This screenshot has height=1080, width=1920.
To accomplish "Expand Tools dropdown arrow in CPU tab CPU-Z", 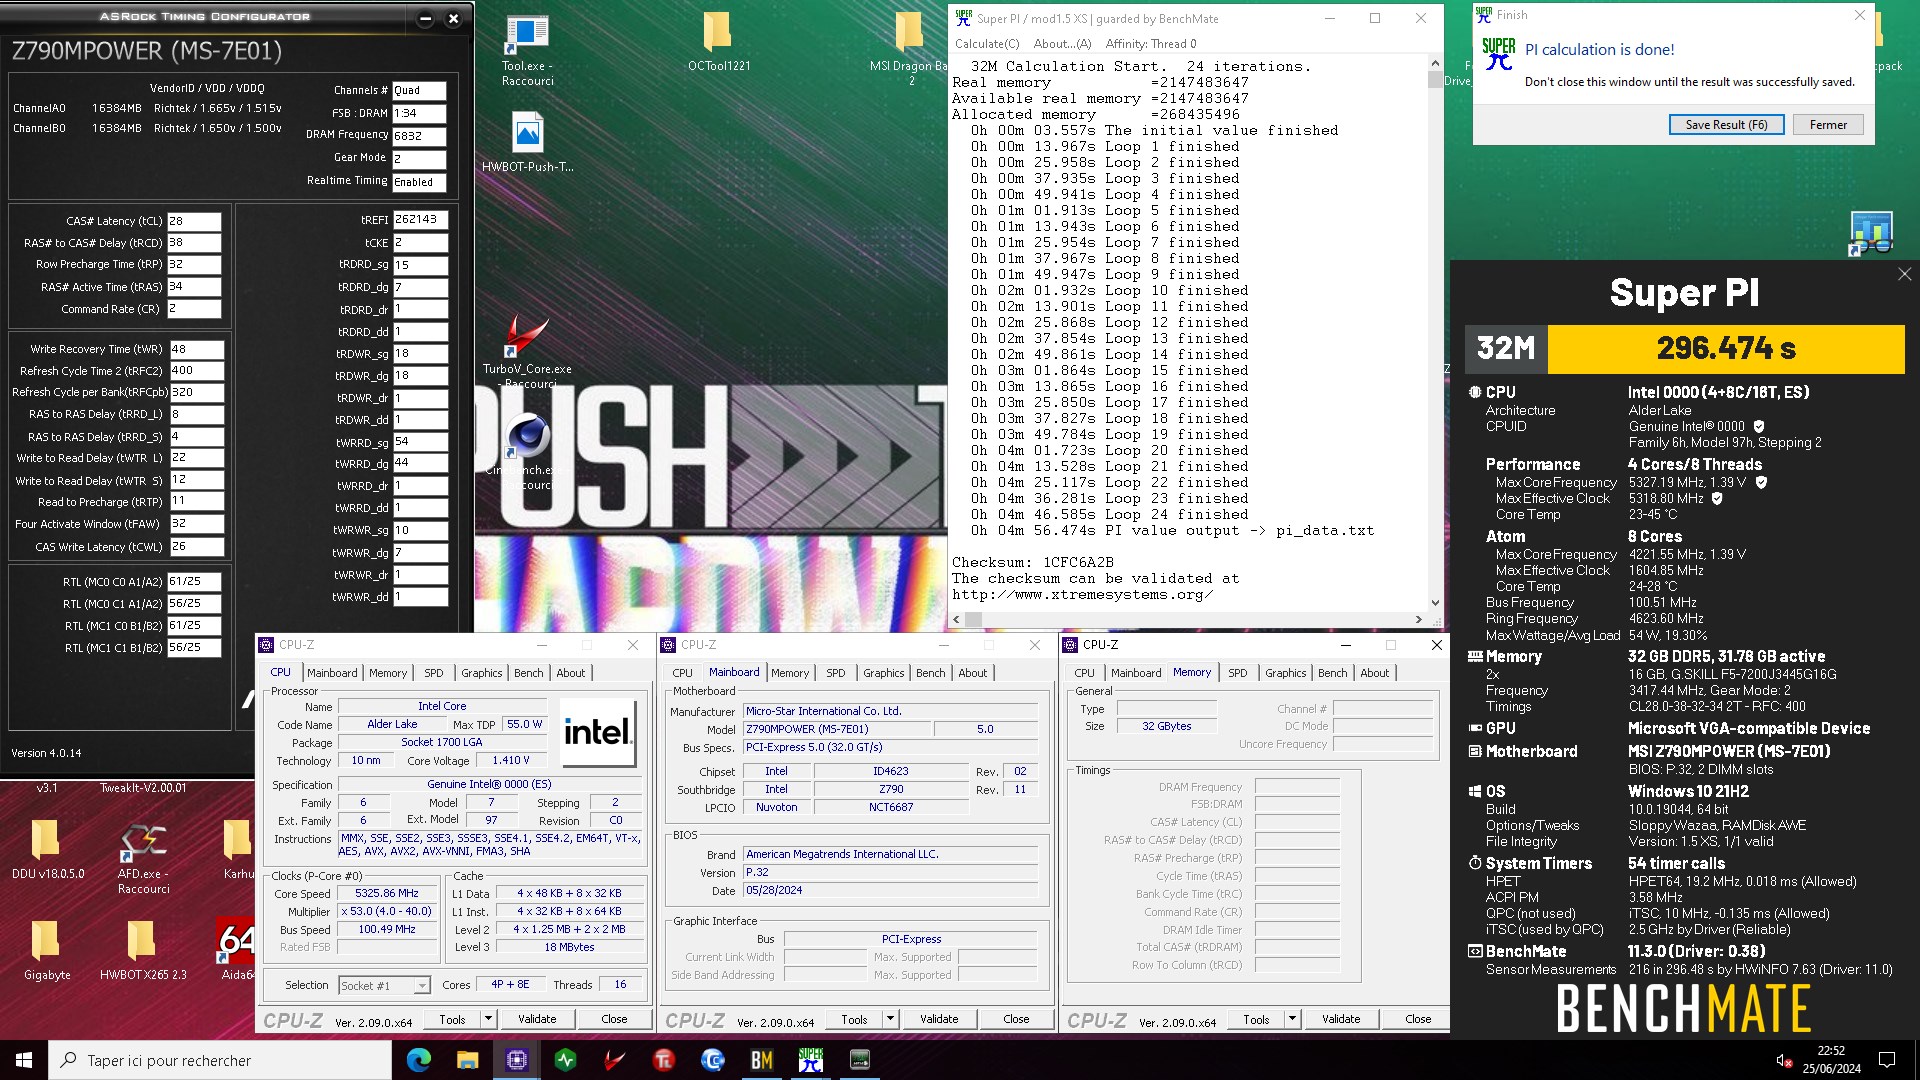I will point(488,1019).
